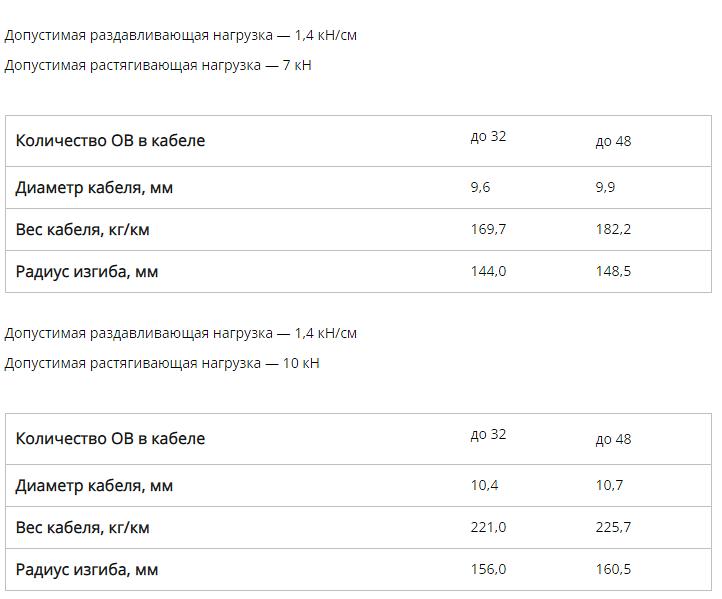Select the cable weight value 182,2
The width and height of the screenshot is (722, 599).
click(x=613, y=229)
